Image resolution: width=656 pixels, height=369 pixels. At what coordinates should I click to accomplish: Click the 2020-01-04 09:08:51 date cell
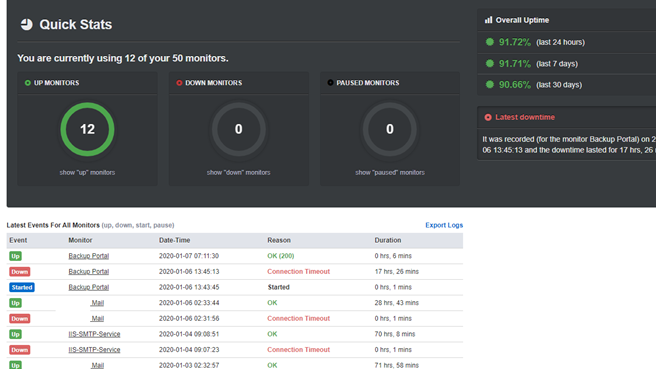click(x=189, y=334)
